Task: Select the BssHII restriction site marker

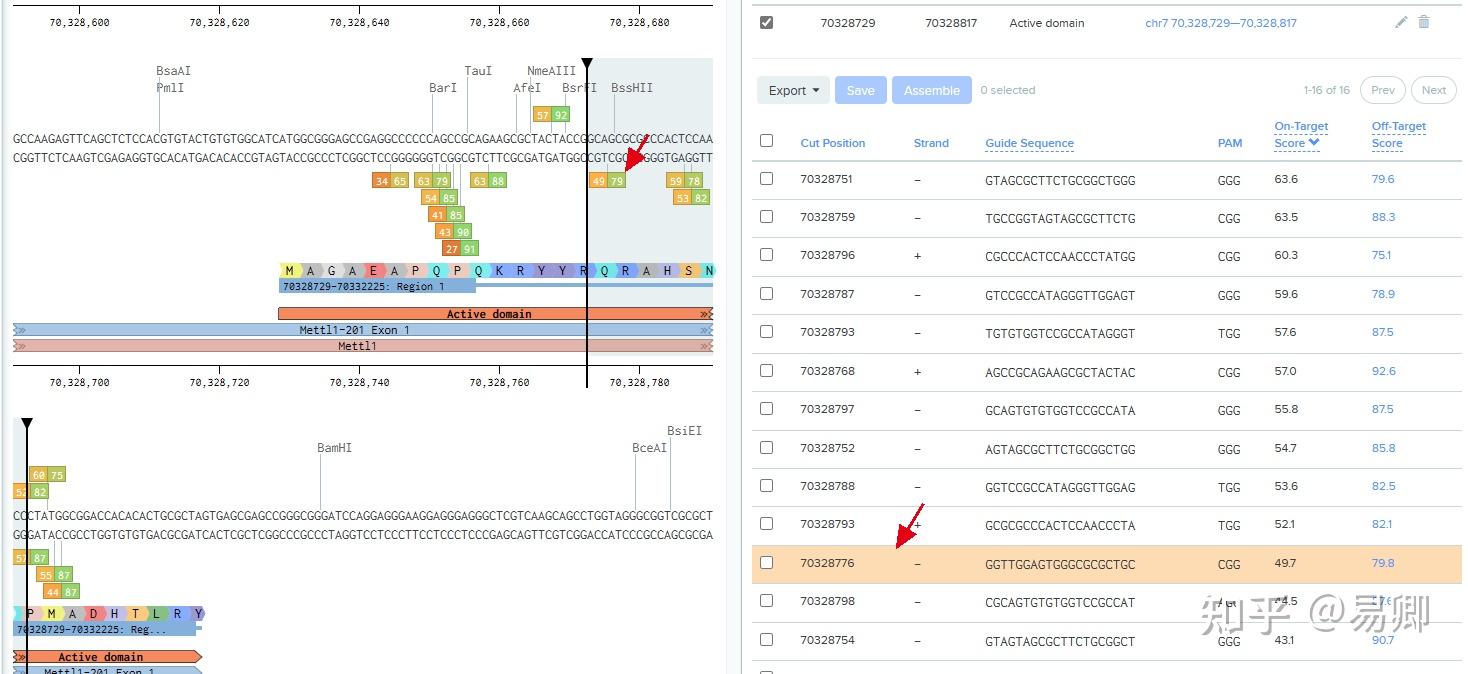Action: [x=632, y=88]
